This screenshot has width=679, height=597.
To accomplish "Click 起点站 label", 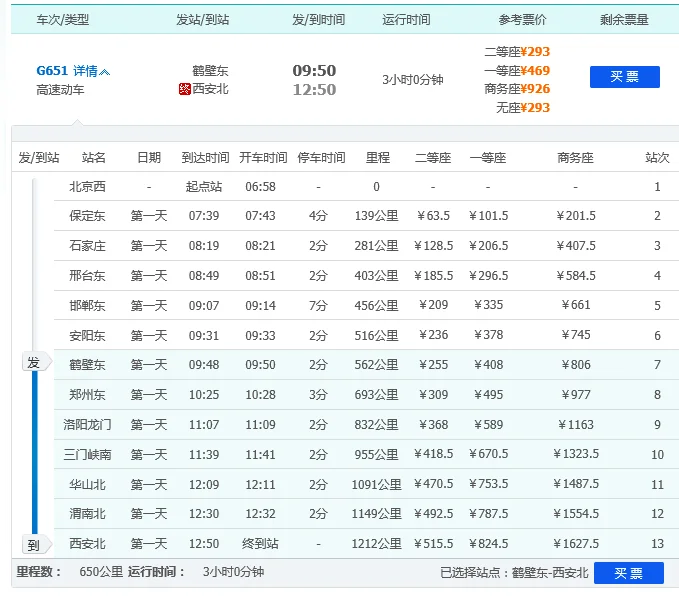I will pos(204,187).
